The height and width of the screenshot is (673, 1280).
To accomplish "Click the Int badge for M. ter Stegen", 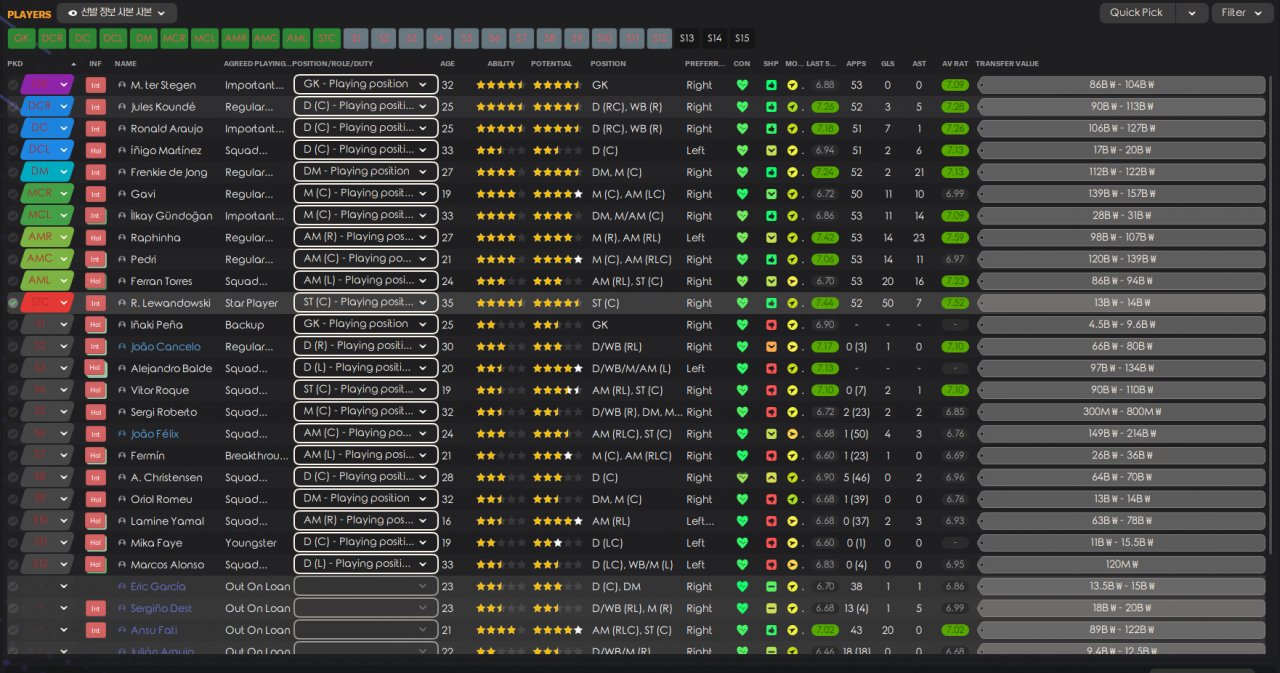I will [x=96, y=85].
